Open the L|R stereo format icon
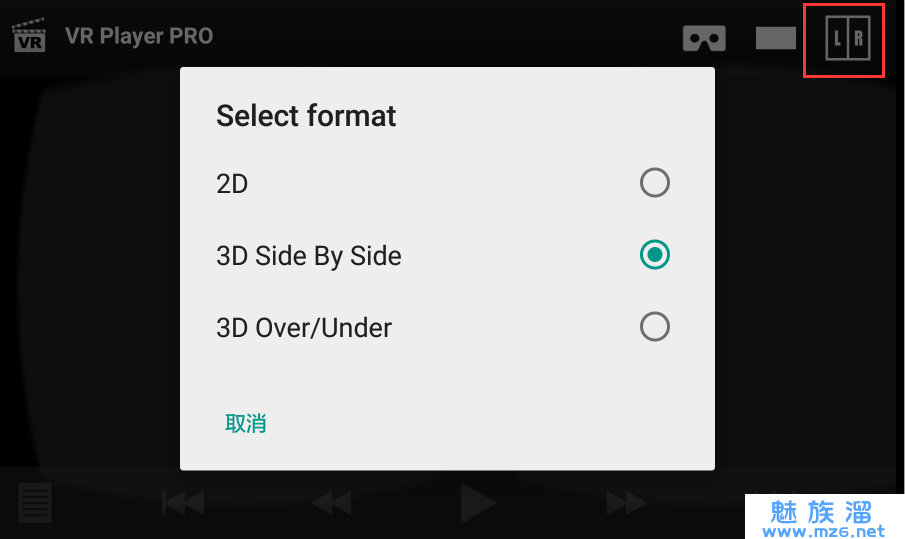This screenshot has width=905, height=539. pyautogui.click(x=847, y=38)
